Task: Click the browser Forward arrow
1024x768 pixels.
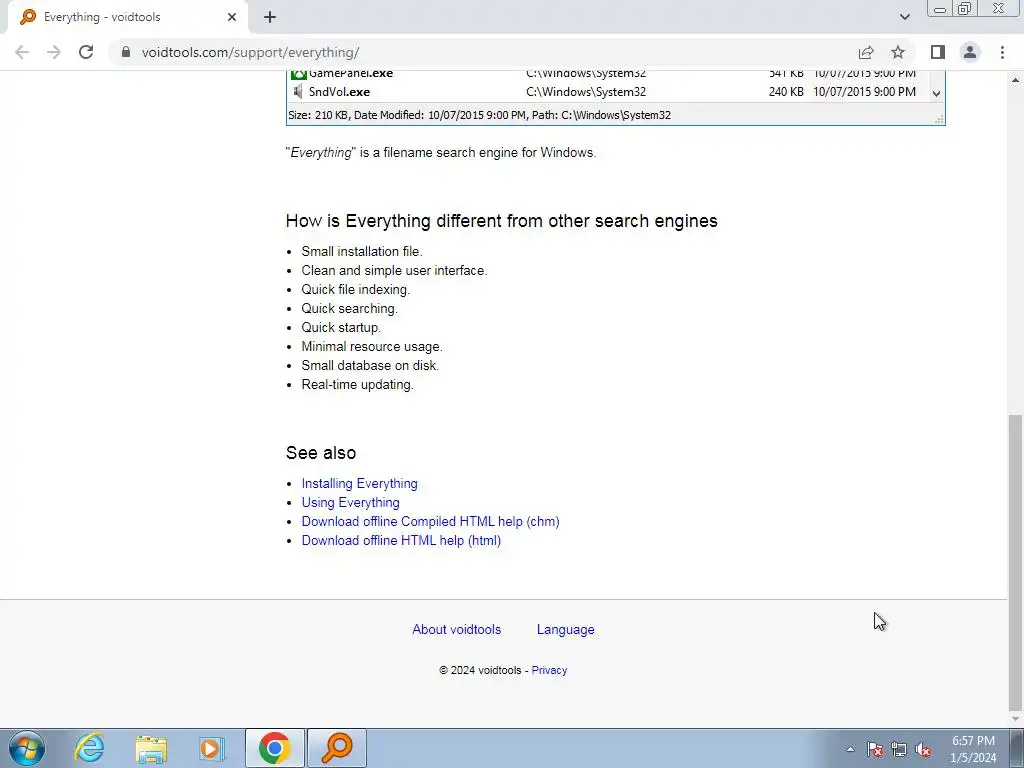Action: [54, 52]
